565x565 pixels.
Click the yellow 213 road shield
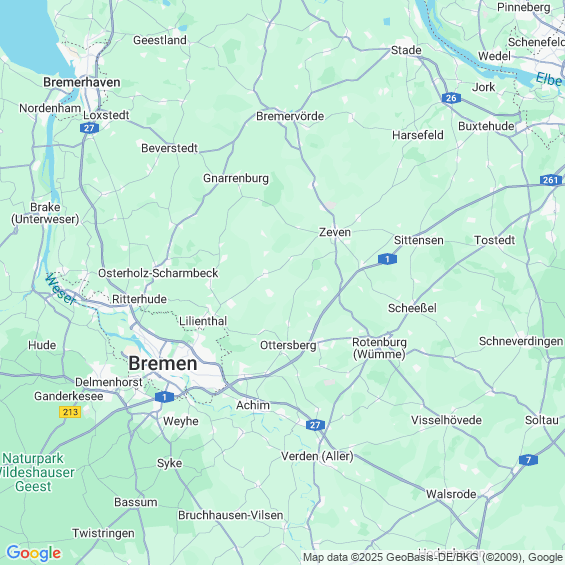tap(70, 411)
